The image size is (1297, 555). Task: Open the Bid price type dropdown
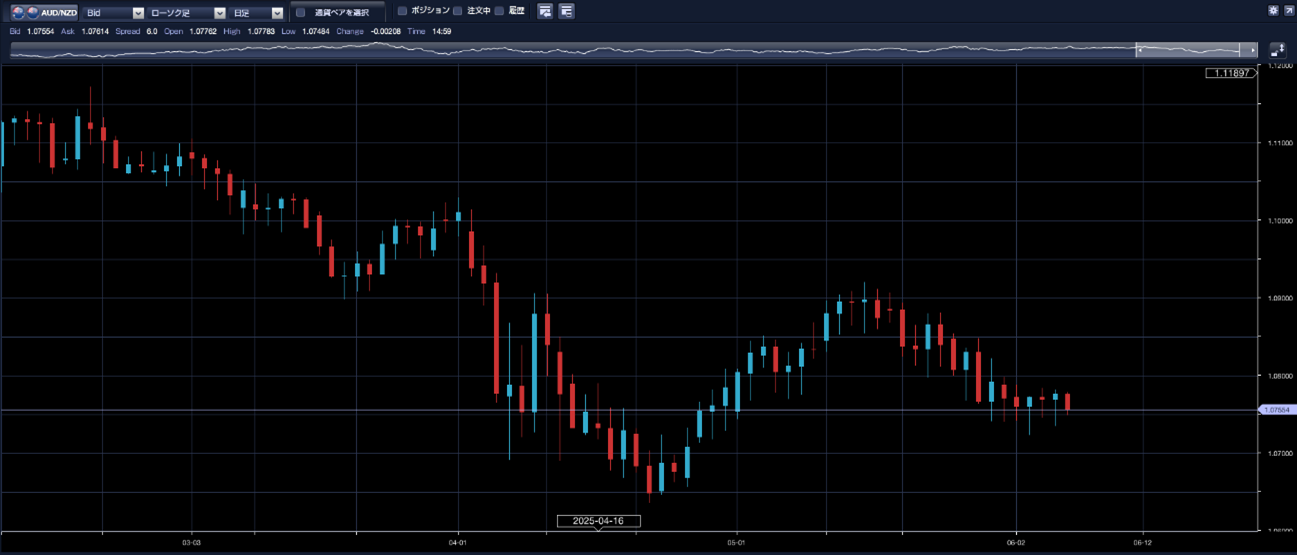[113, 13]
